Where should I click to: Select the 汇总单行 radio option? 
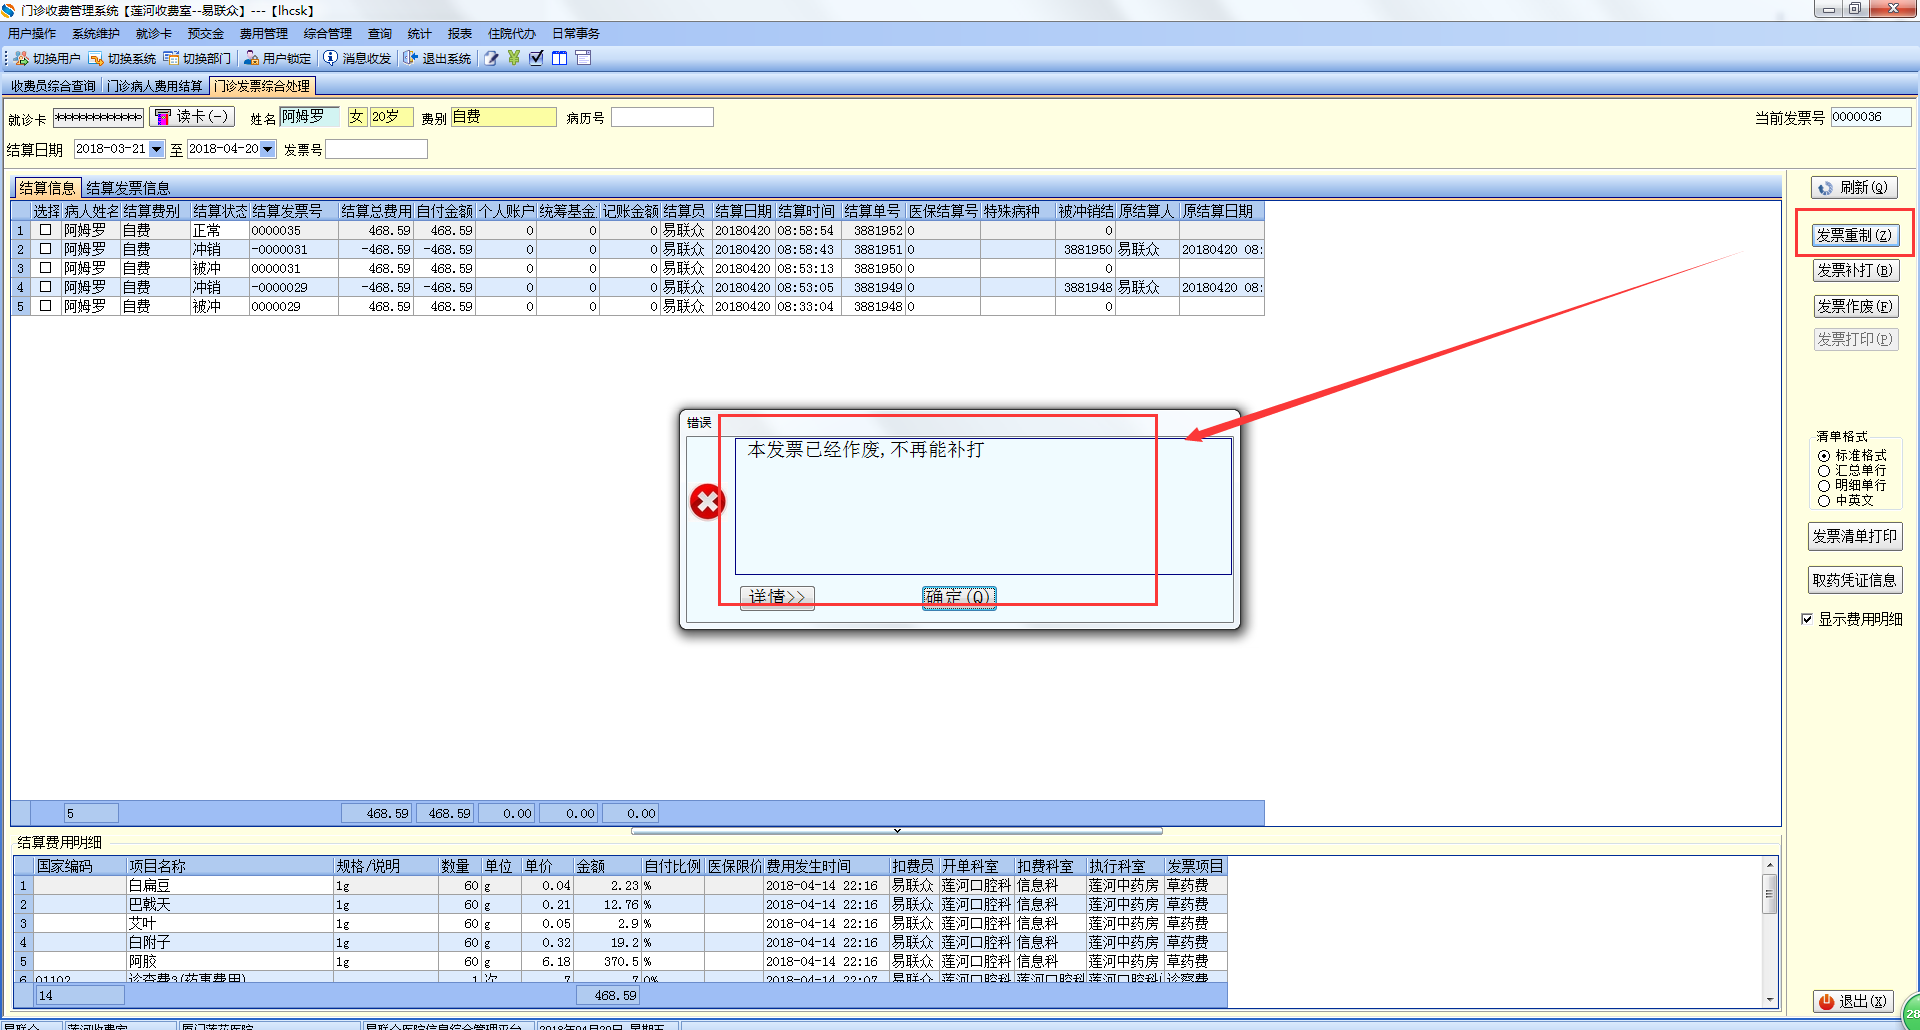[1824, 471]
